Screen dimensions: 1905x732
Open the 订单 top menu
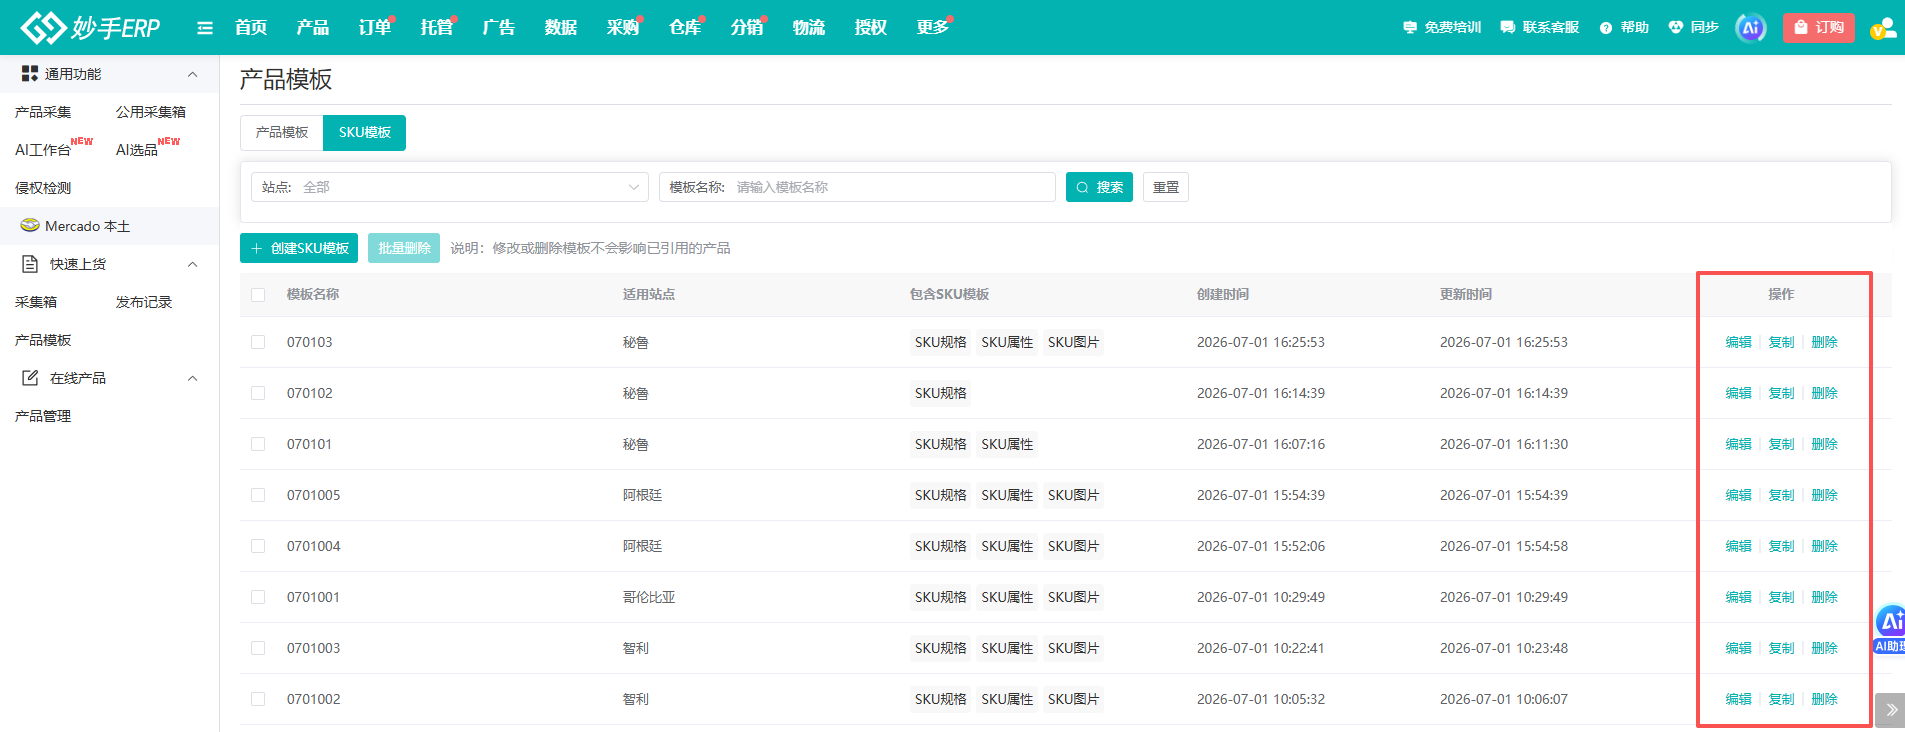tap(375, 27)
